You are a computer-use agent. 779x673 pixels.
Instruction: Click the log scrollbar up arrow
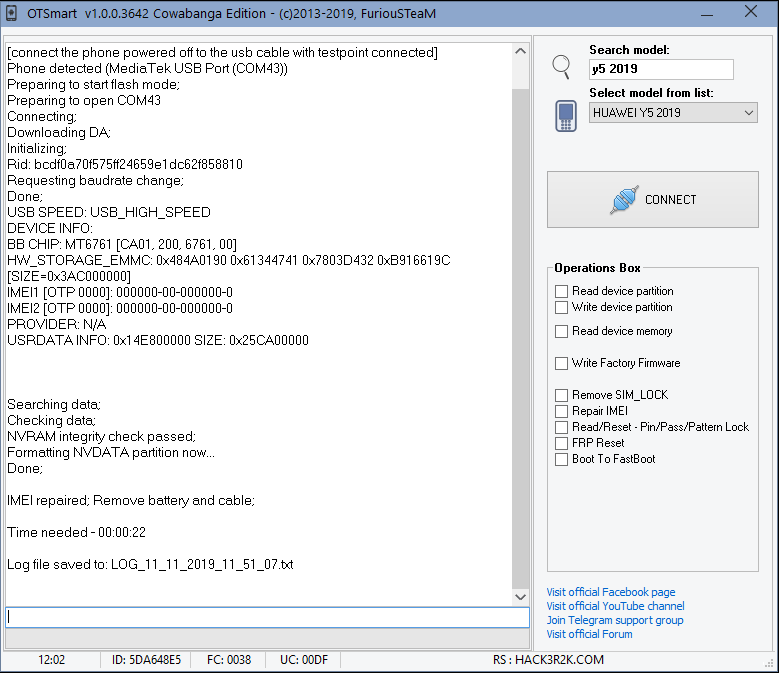[520, 51]
